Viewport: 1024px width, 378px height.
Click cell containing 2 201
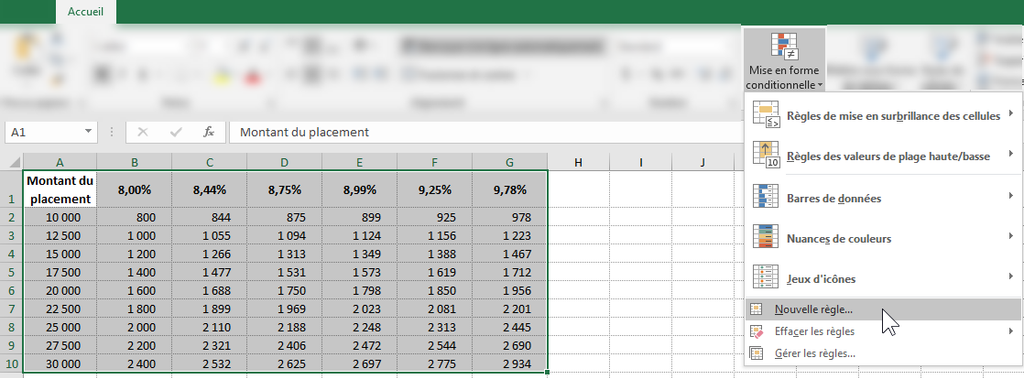click(510, 309)
